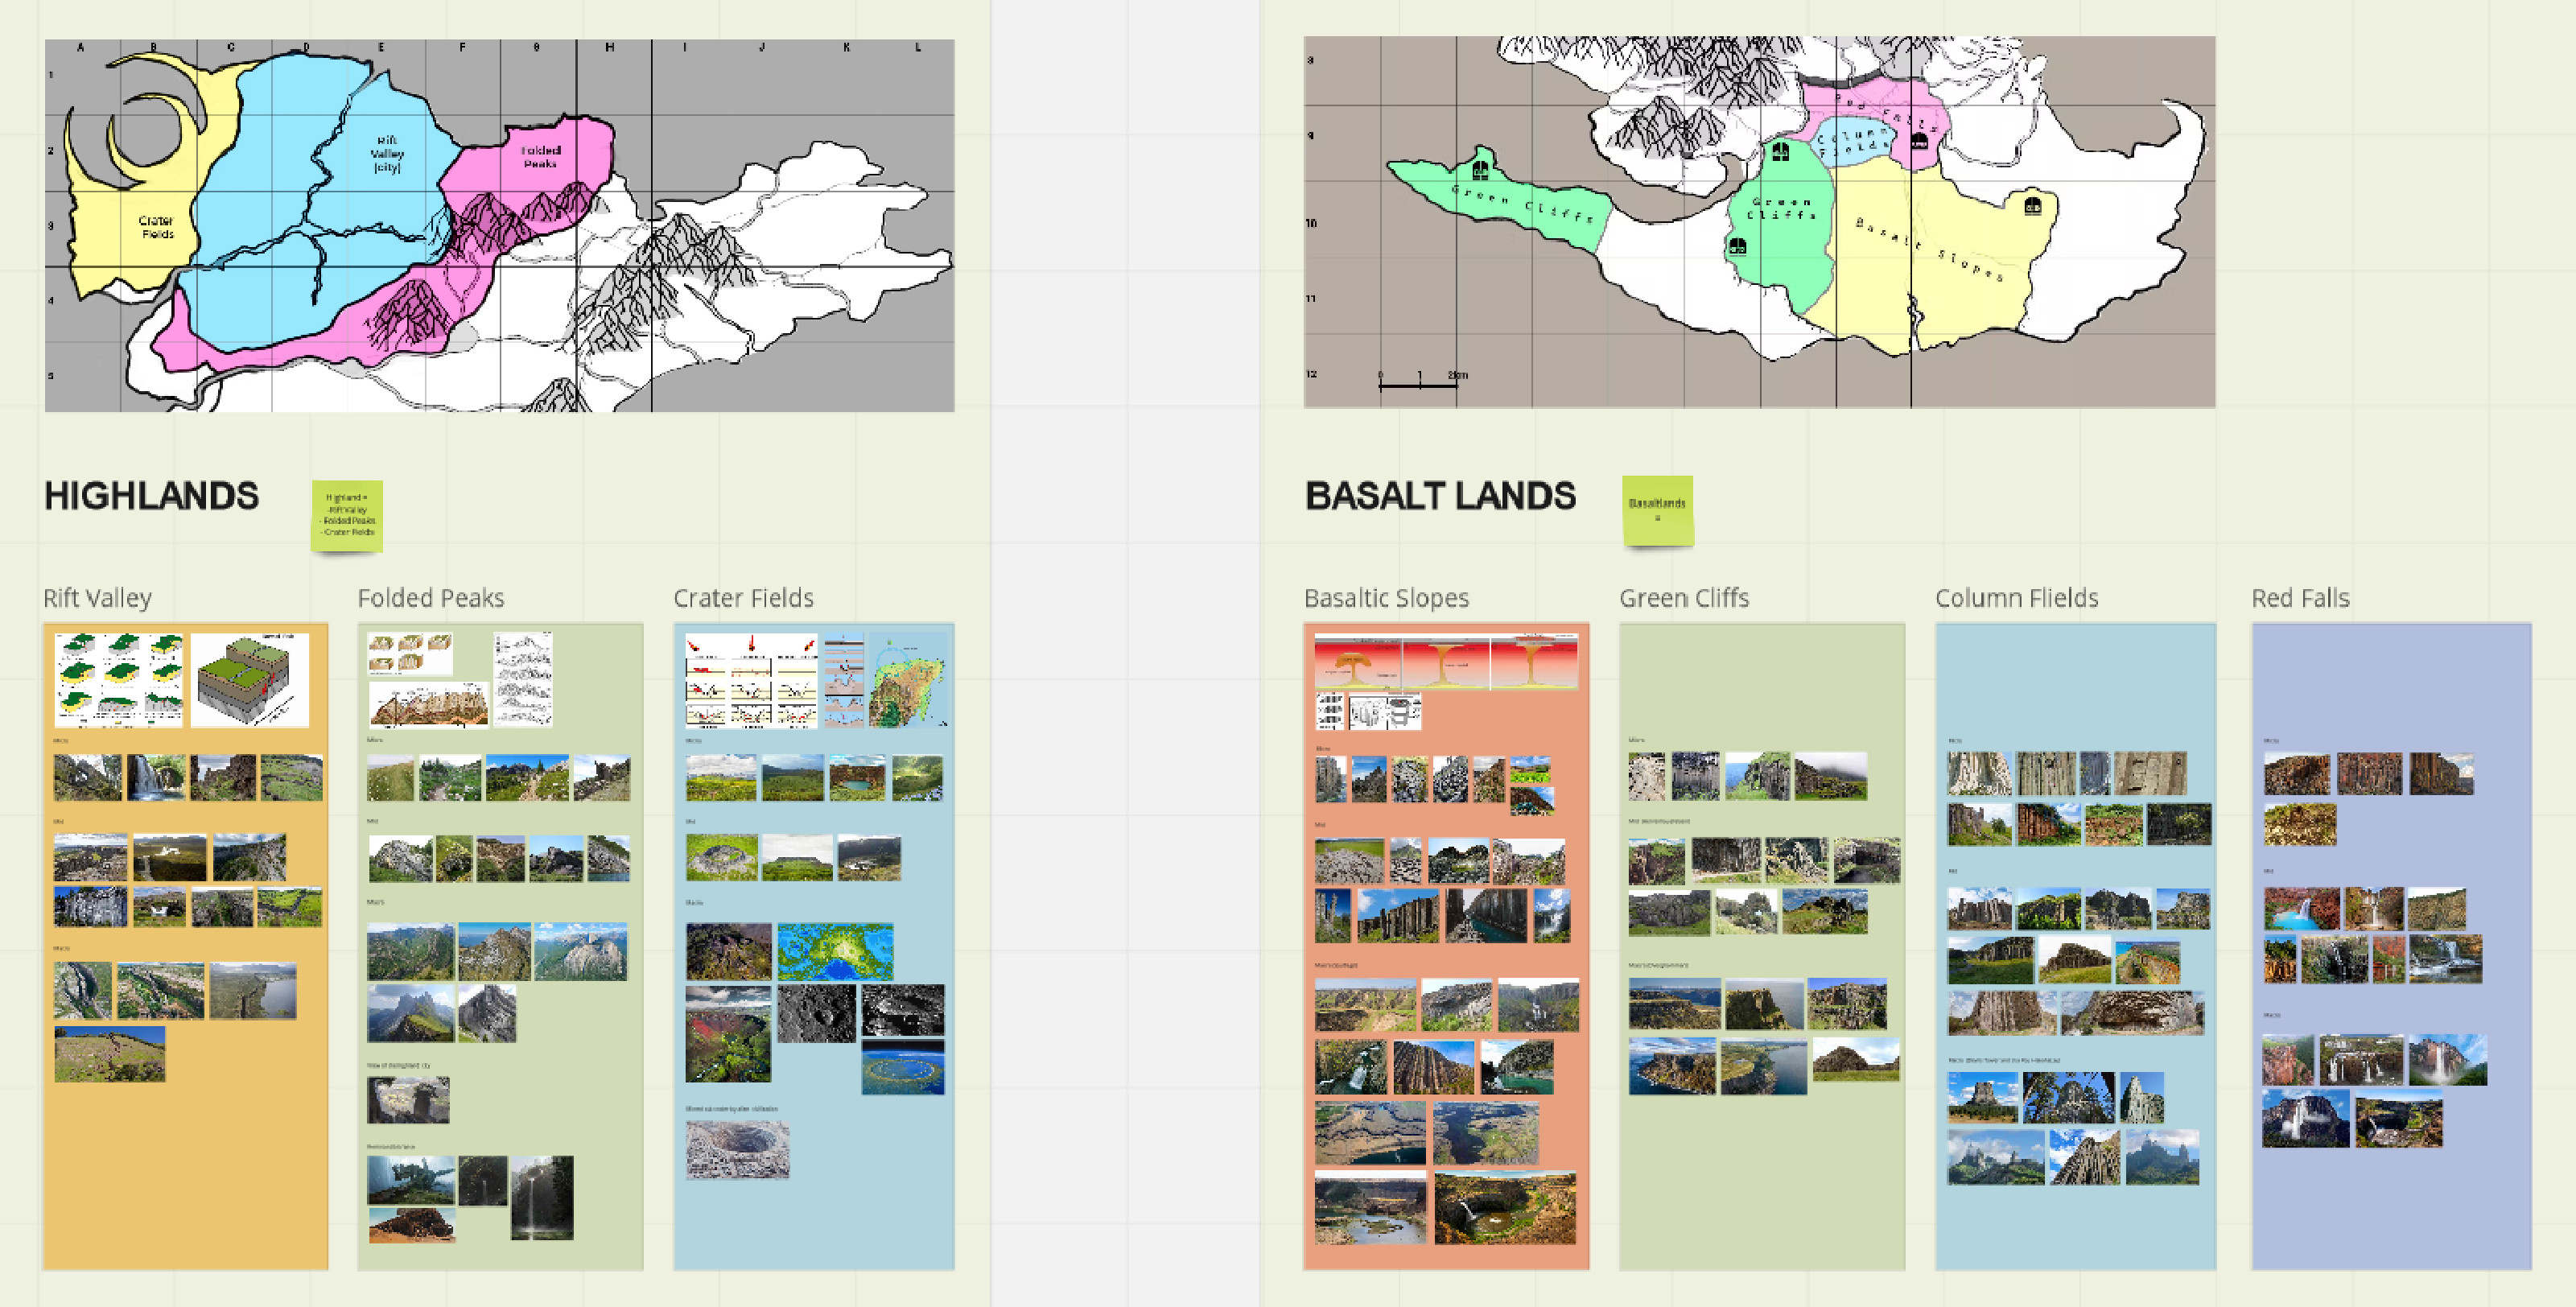2576x1307 pixels.
Task: Click the Rift Valley (city) label on map
Action: [387, 154]
